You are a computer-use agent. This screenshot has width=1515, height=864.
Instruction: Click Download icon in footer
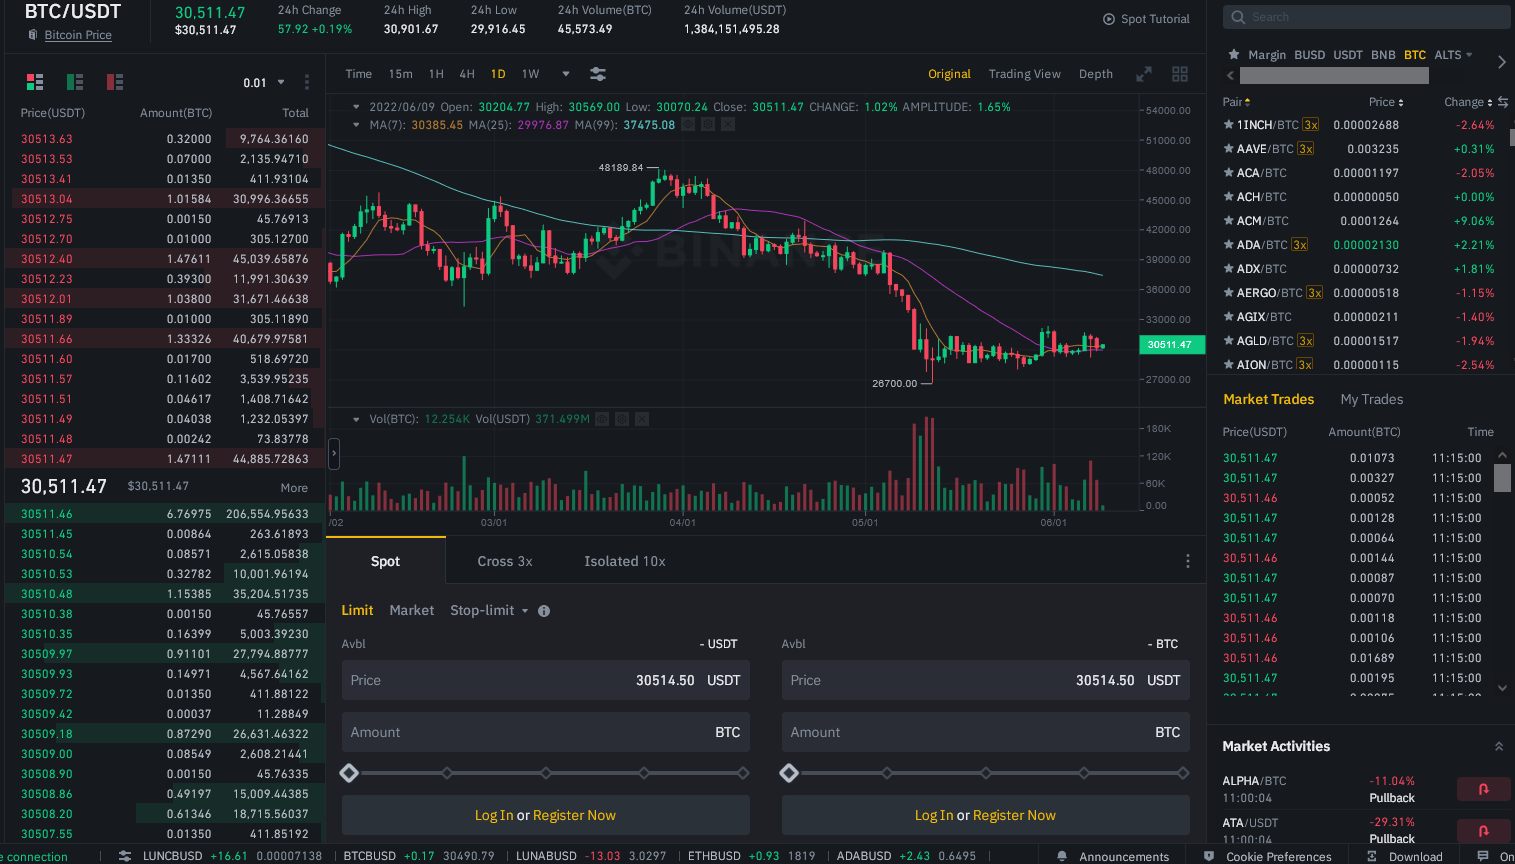coord(1372,856)
